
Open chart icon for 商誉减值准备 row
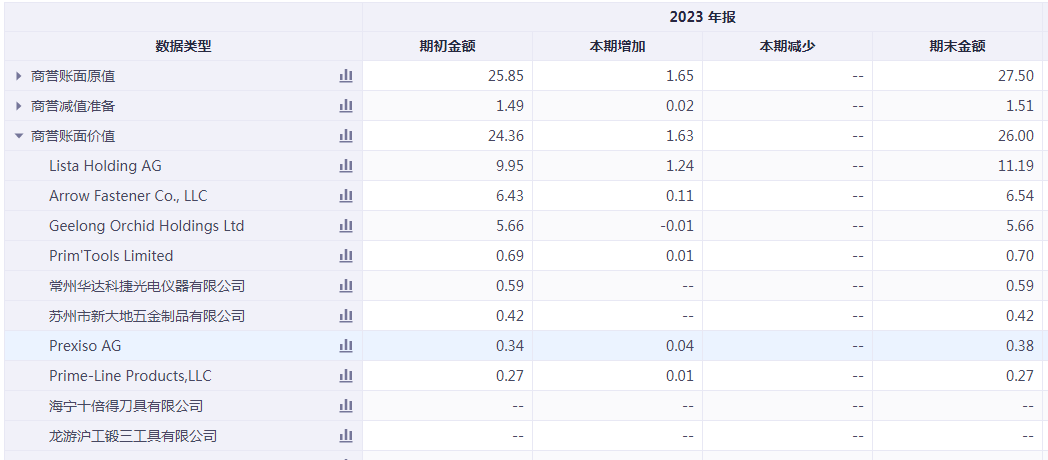(x=346, y=106)
